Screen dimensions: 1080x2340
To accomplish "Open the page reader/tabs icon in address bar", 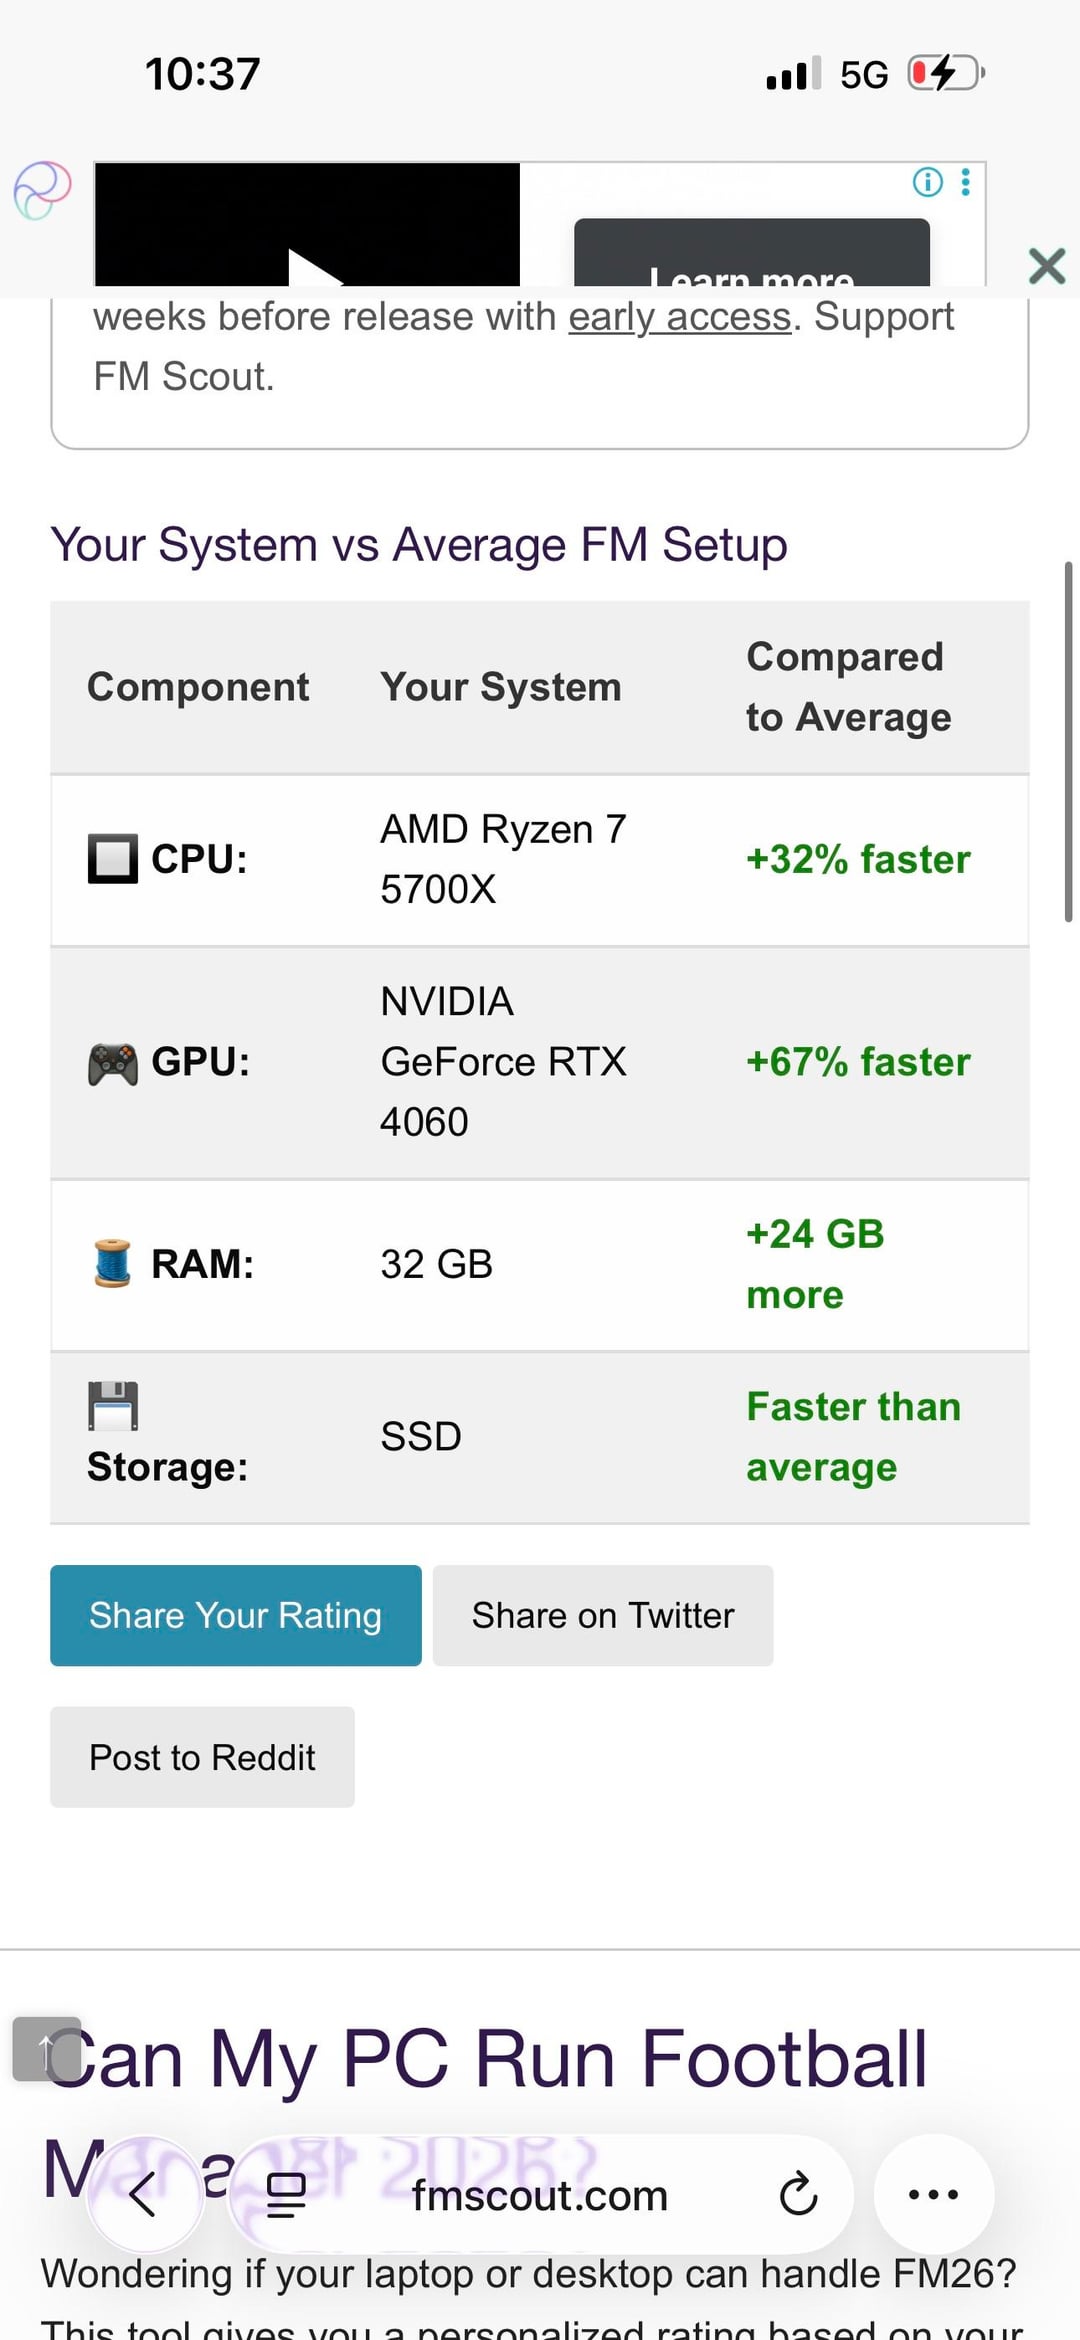I will [x=286, y=2195].
